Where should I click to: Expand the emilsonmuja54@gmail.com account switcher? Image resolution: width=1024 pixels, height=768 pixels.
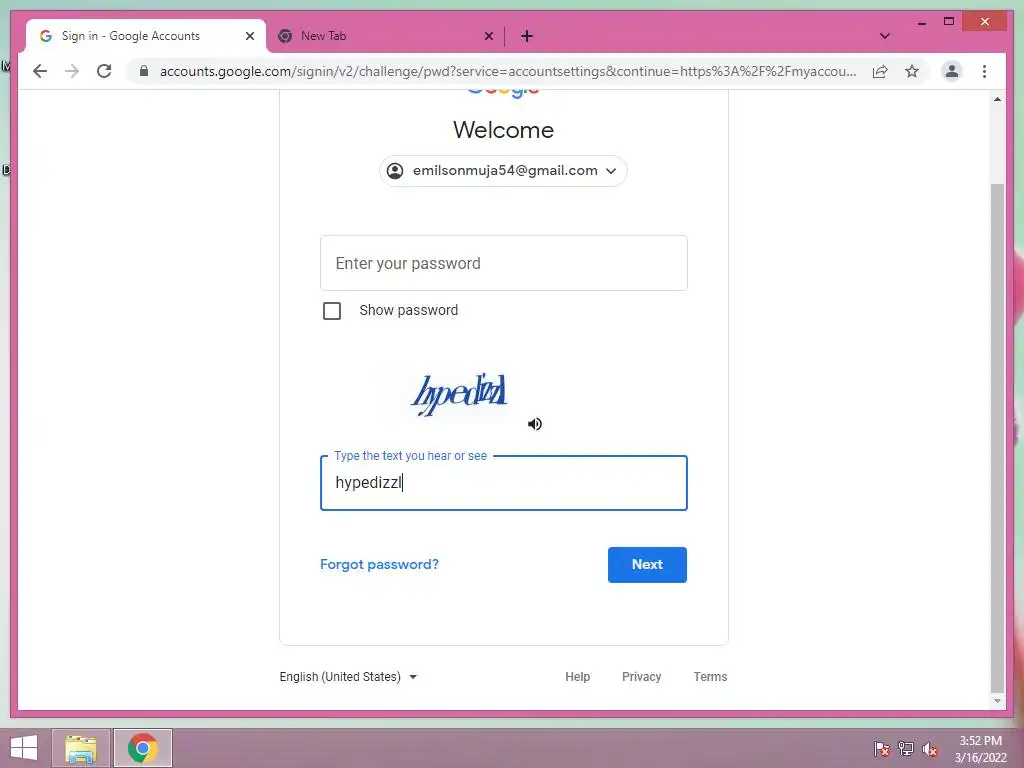click(504, 171)
